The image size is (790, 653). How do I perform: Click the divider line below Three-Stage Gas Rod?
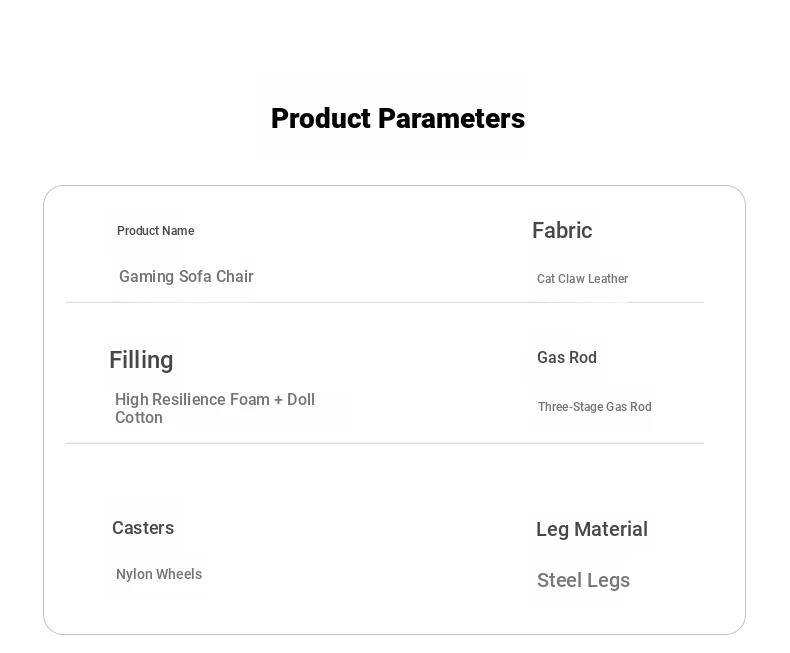pyautogui.click(x=384, y=443)
